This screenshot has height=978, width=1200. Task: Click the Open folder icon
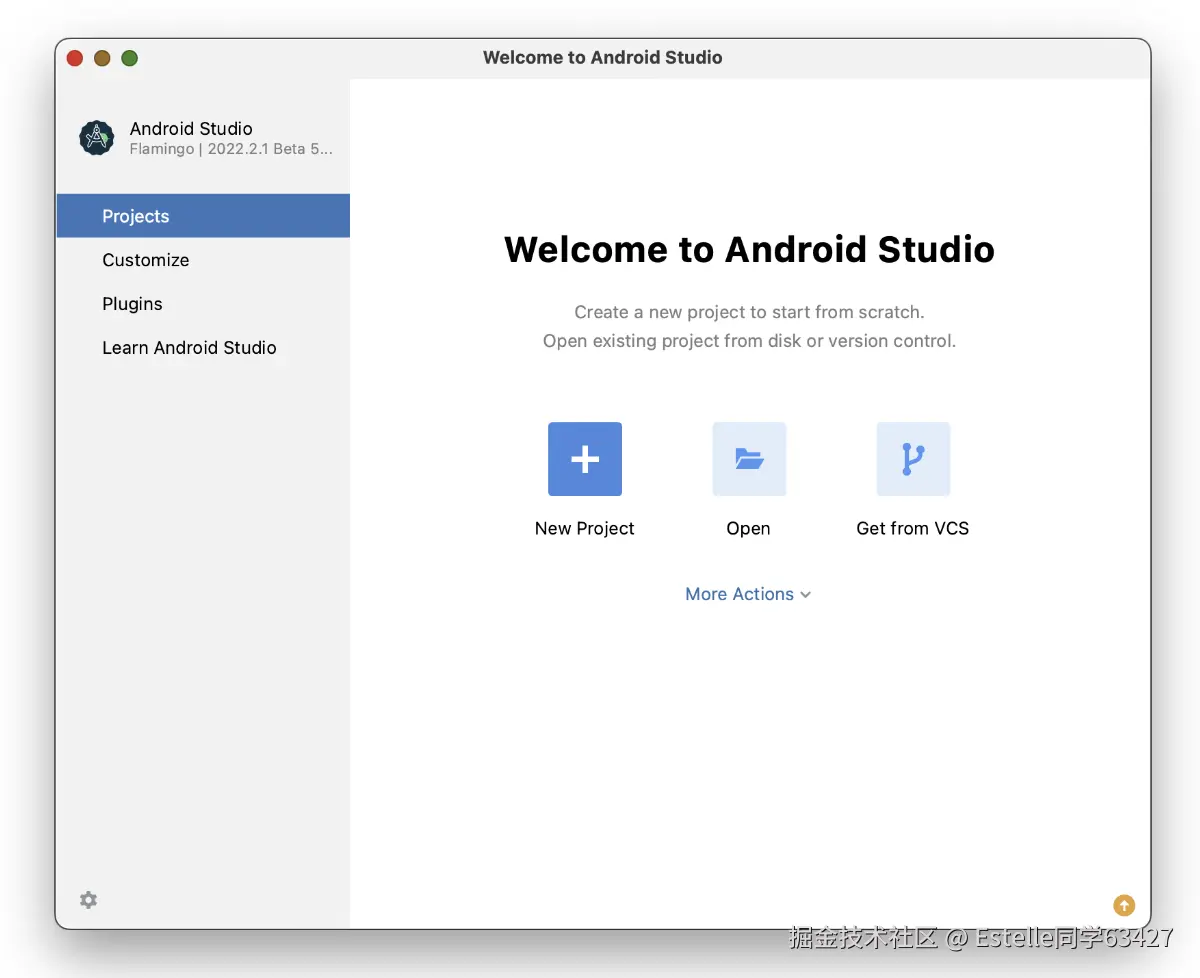click(x=749, y=459)
